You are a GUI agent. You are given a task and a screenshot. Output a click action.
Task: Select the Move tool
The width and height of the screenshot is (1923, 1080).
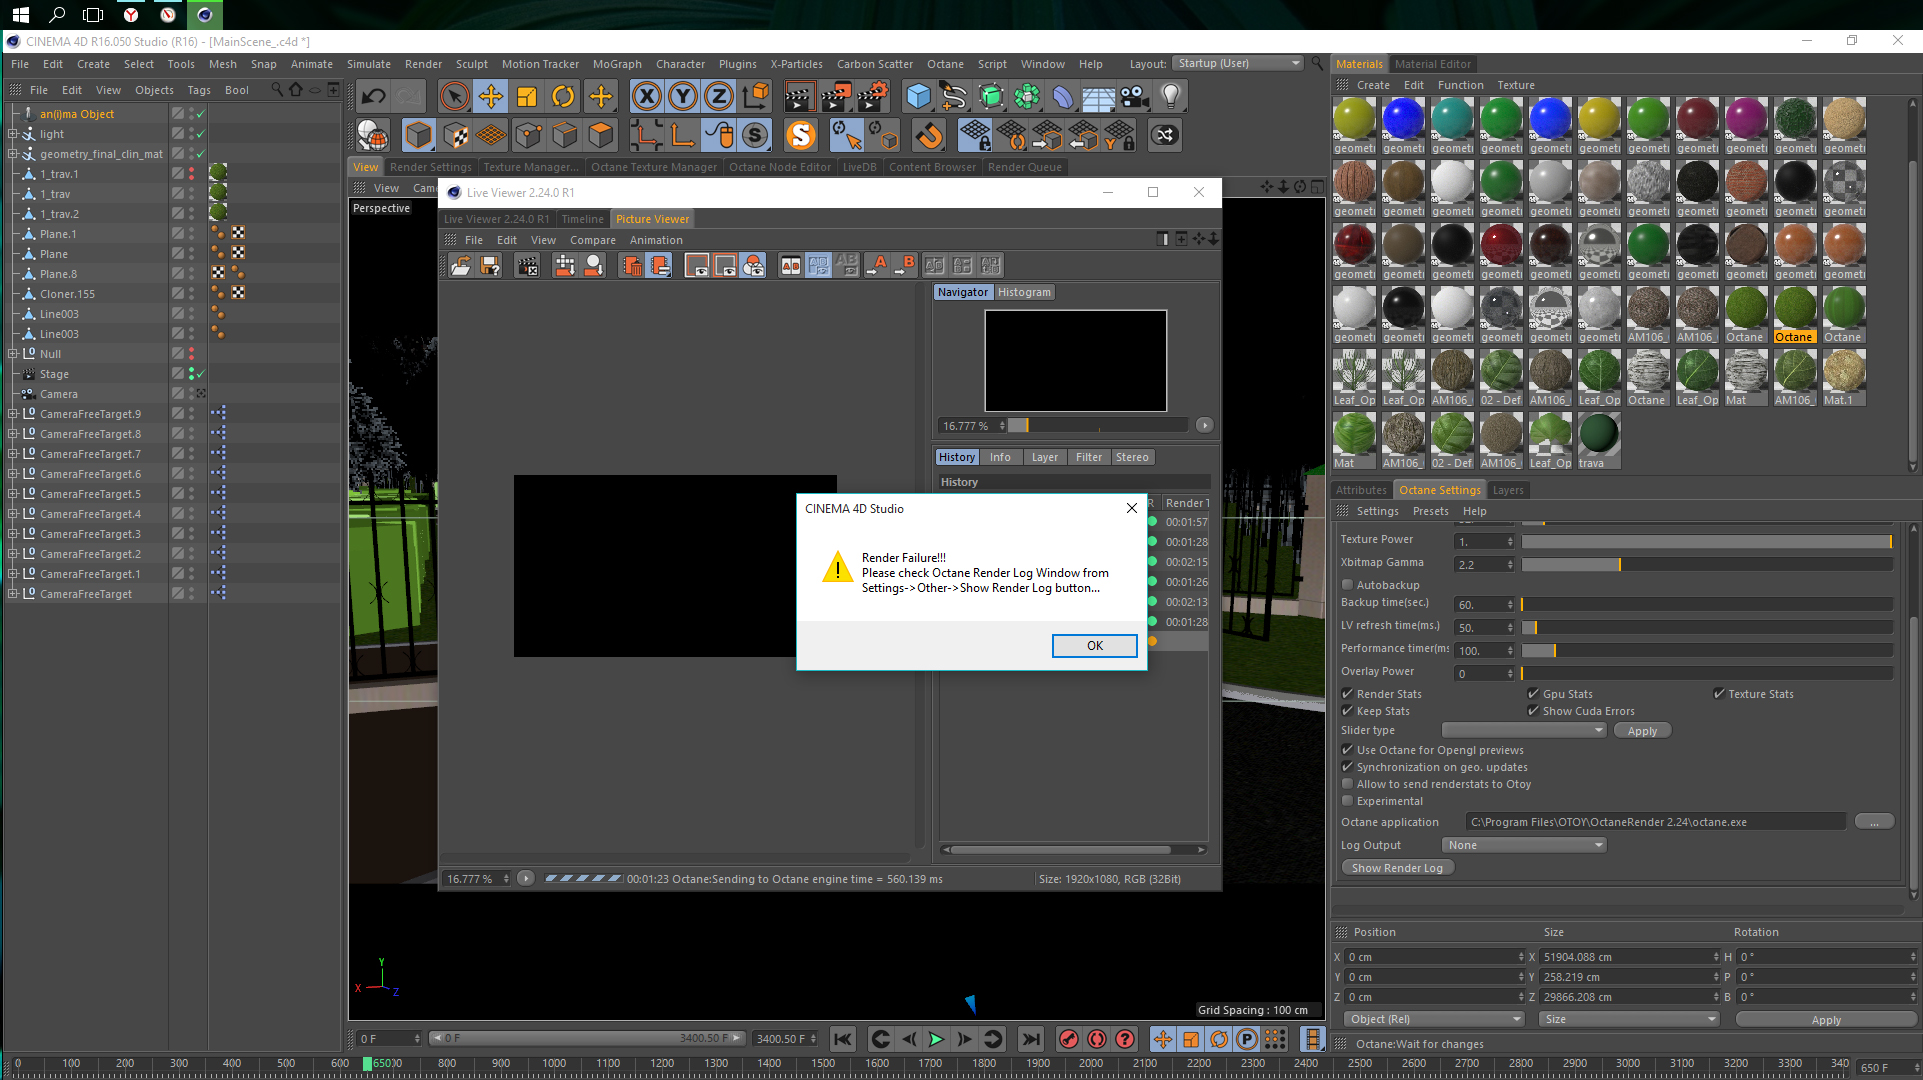491,96
